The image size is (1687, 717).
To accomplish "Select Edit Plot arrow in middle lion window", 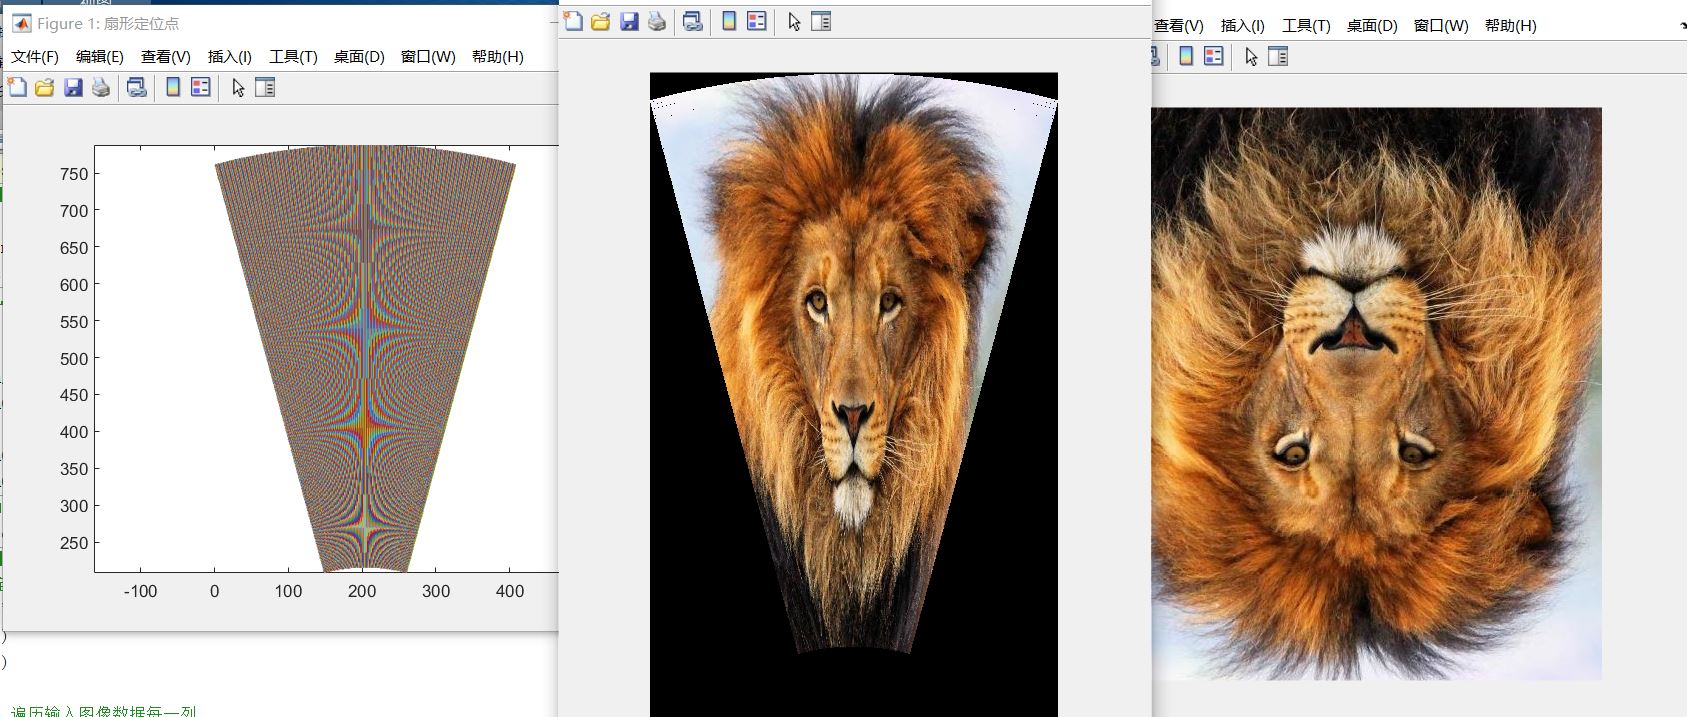I will pyautogui.click(x=794, y=22).
